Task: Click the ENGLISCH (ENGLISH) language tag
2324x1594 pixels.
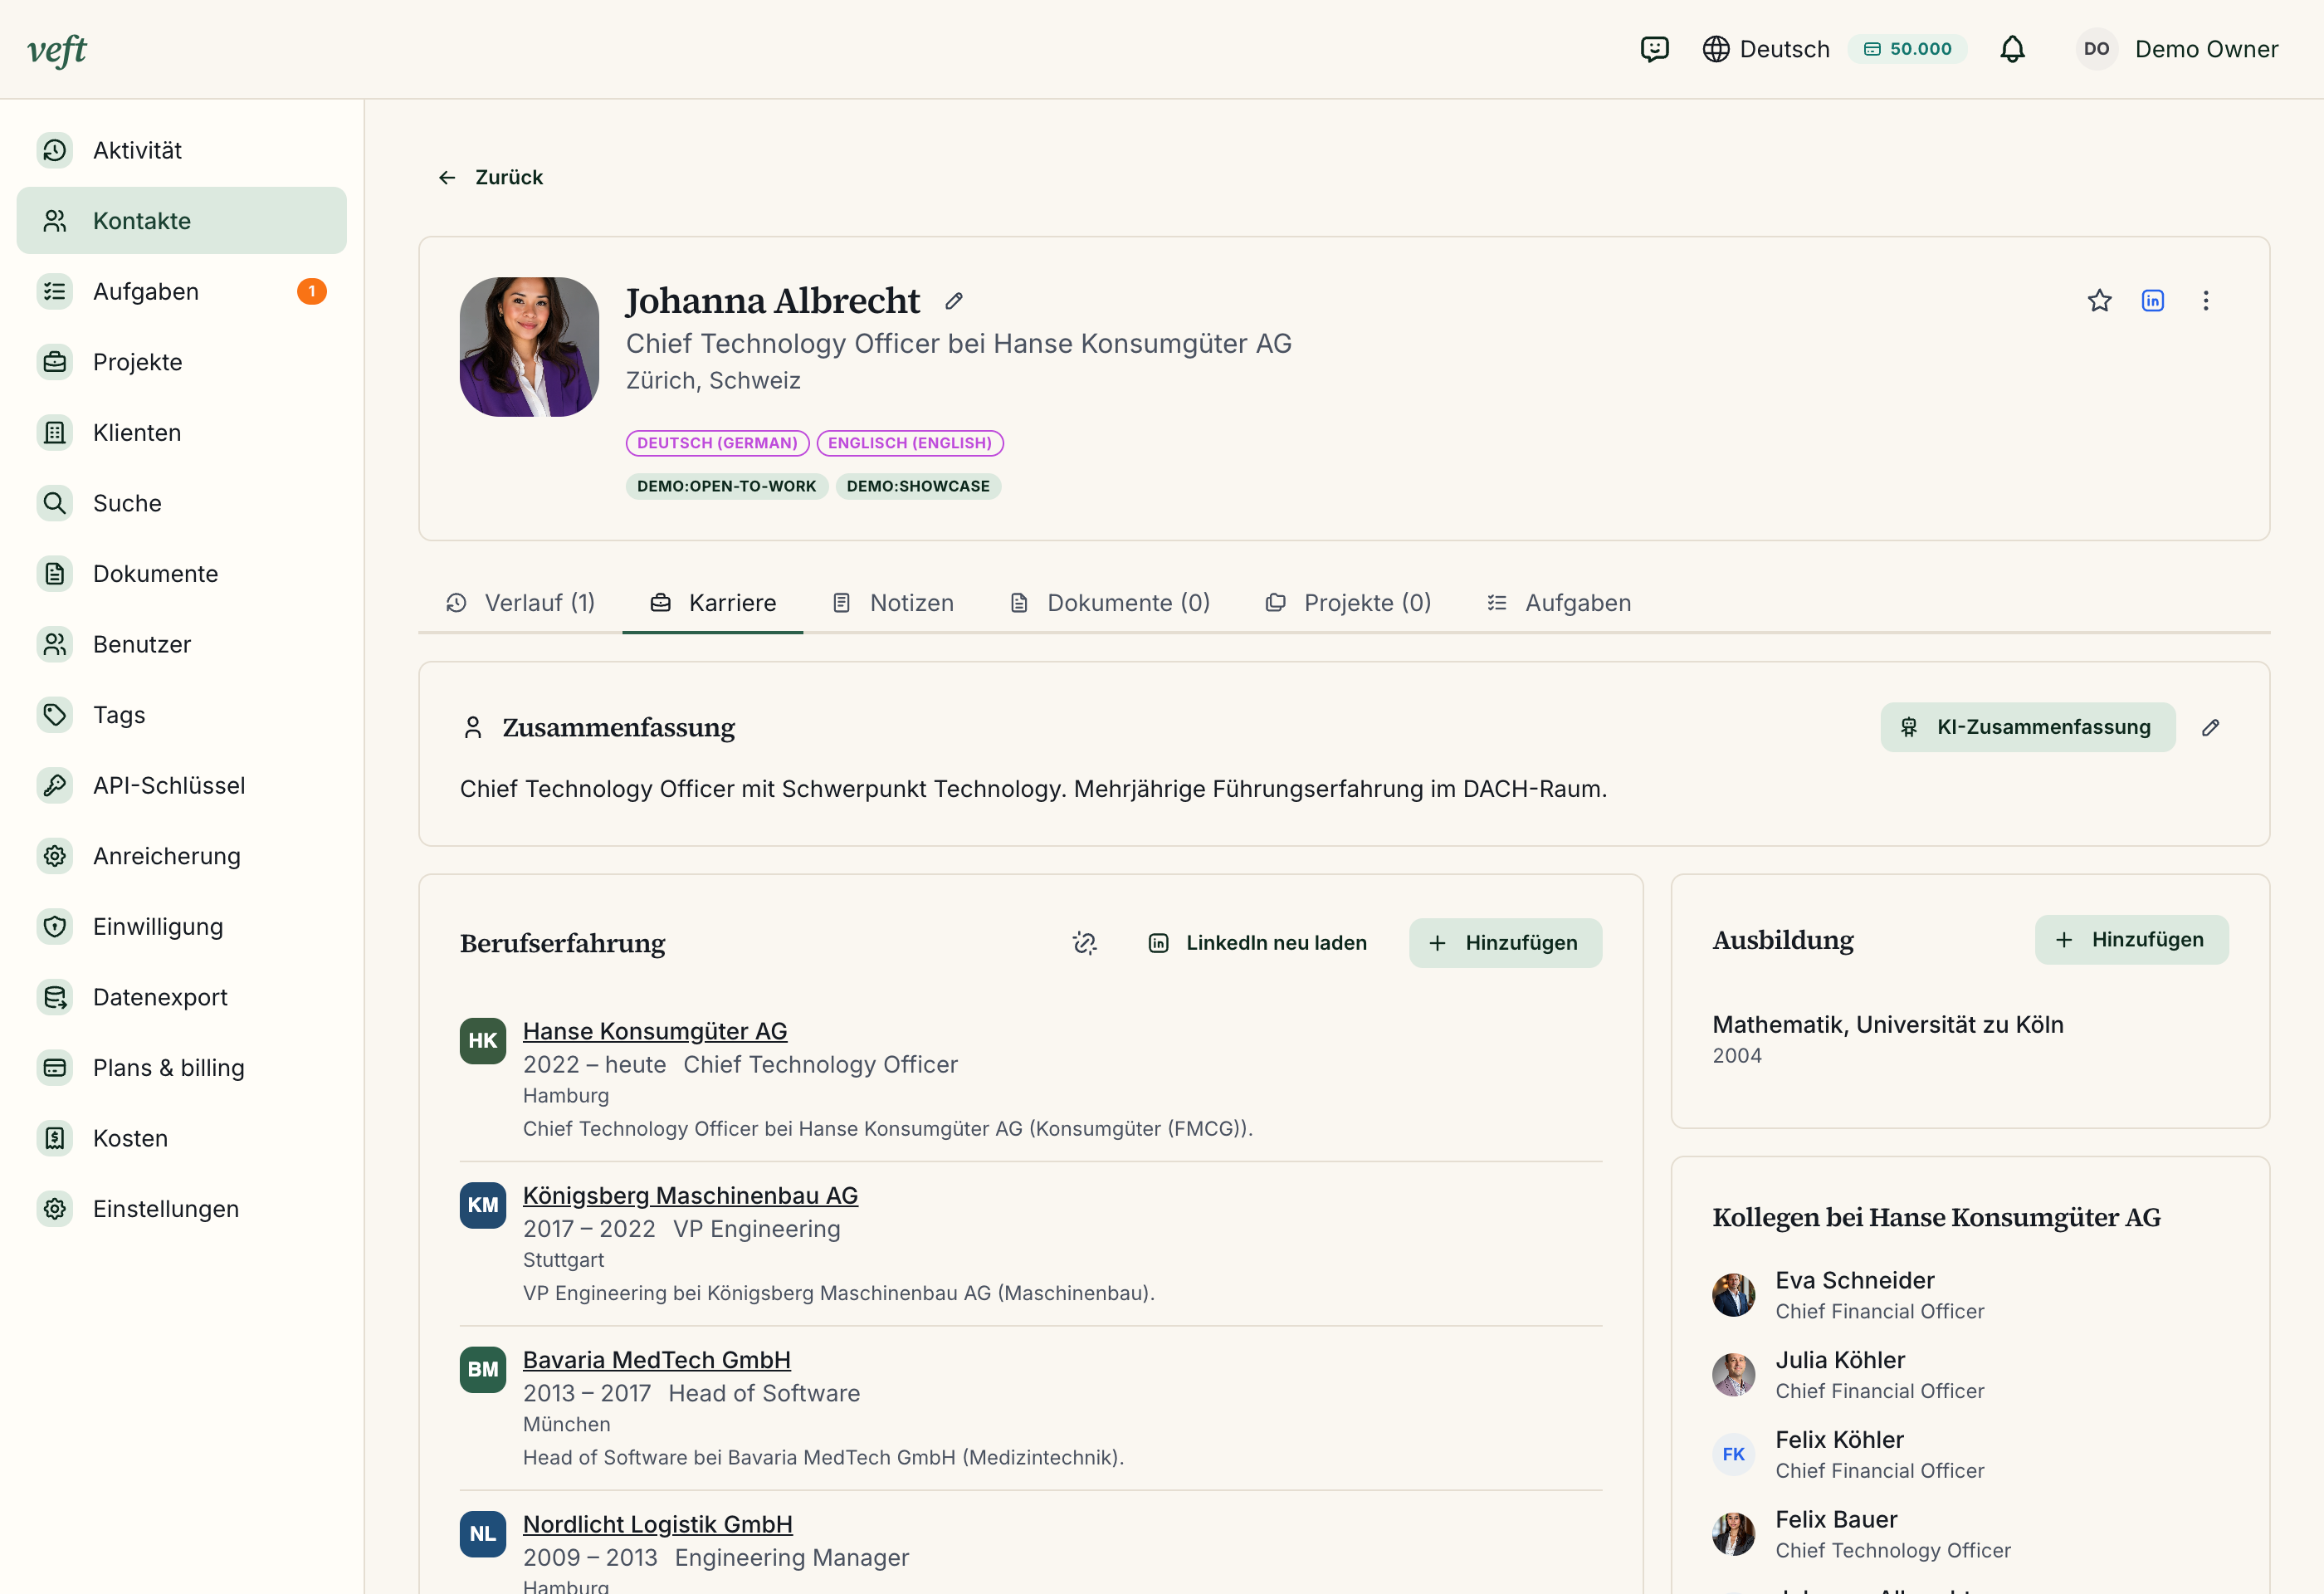Action: click(909, 443)
